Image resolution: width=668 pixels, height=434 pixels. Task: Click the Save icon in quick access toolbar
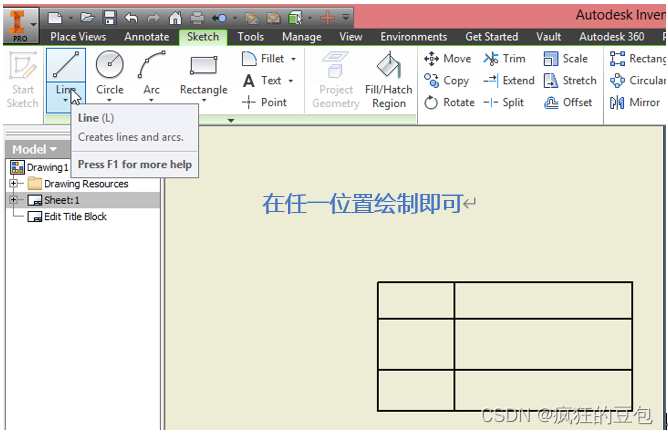tap(109, 17)
